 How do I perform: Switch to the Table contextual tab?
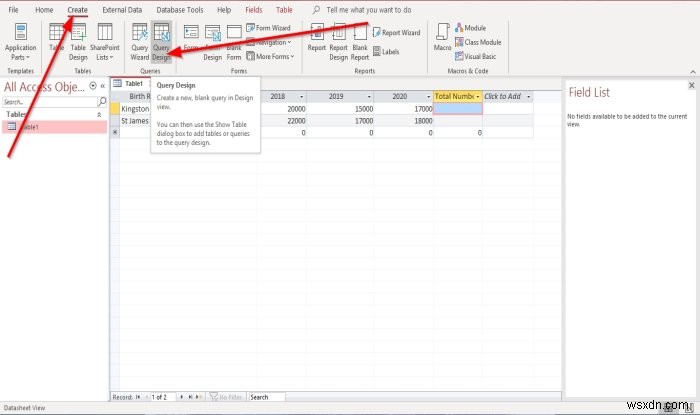[284, 9]
